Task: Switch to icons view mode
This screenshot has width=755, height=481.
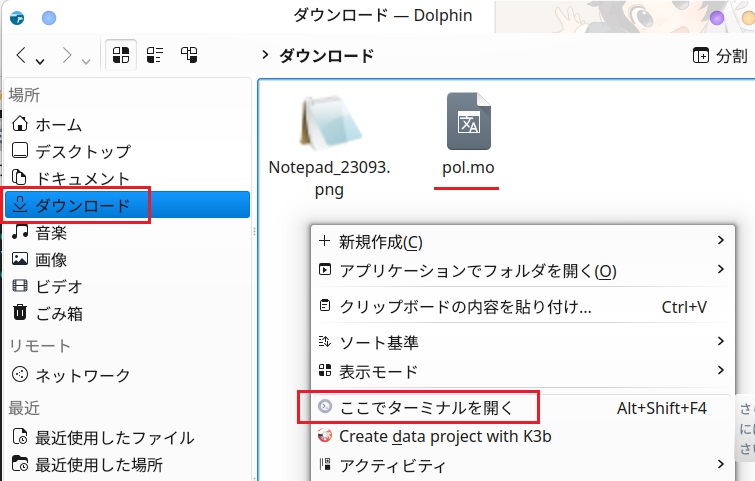Action: click(x=122, y=56)
